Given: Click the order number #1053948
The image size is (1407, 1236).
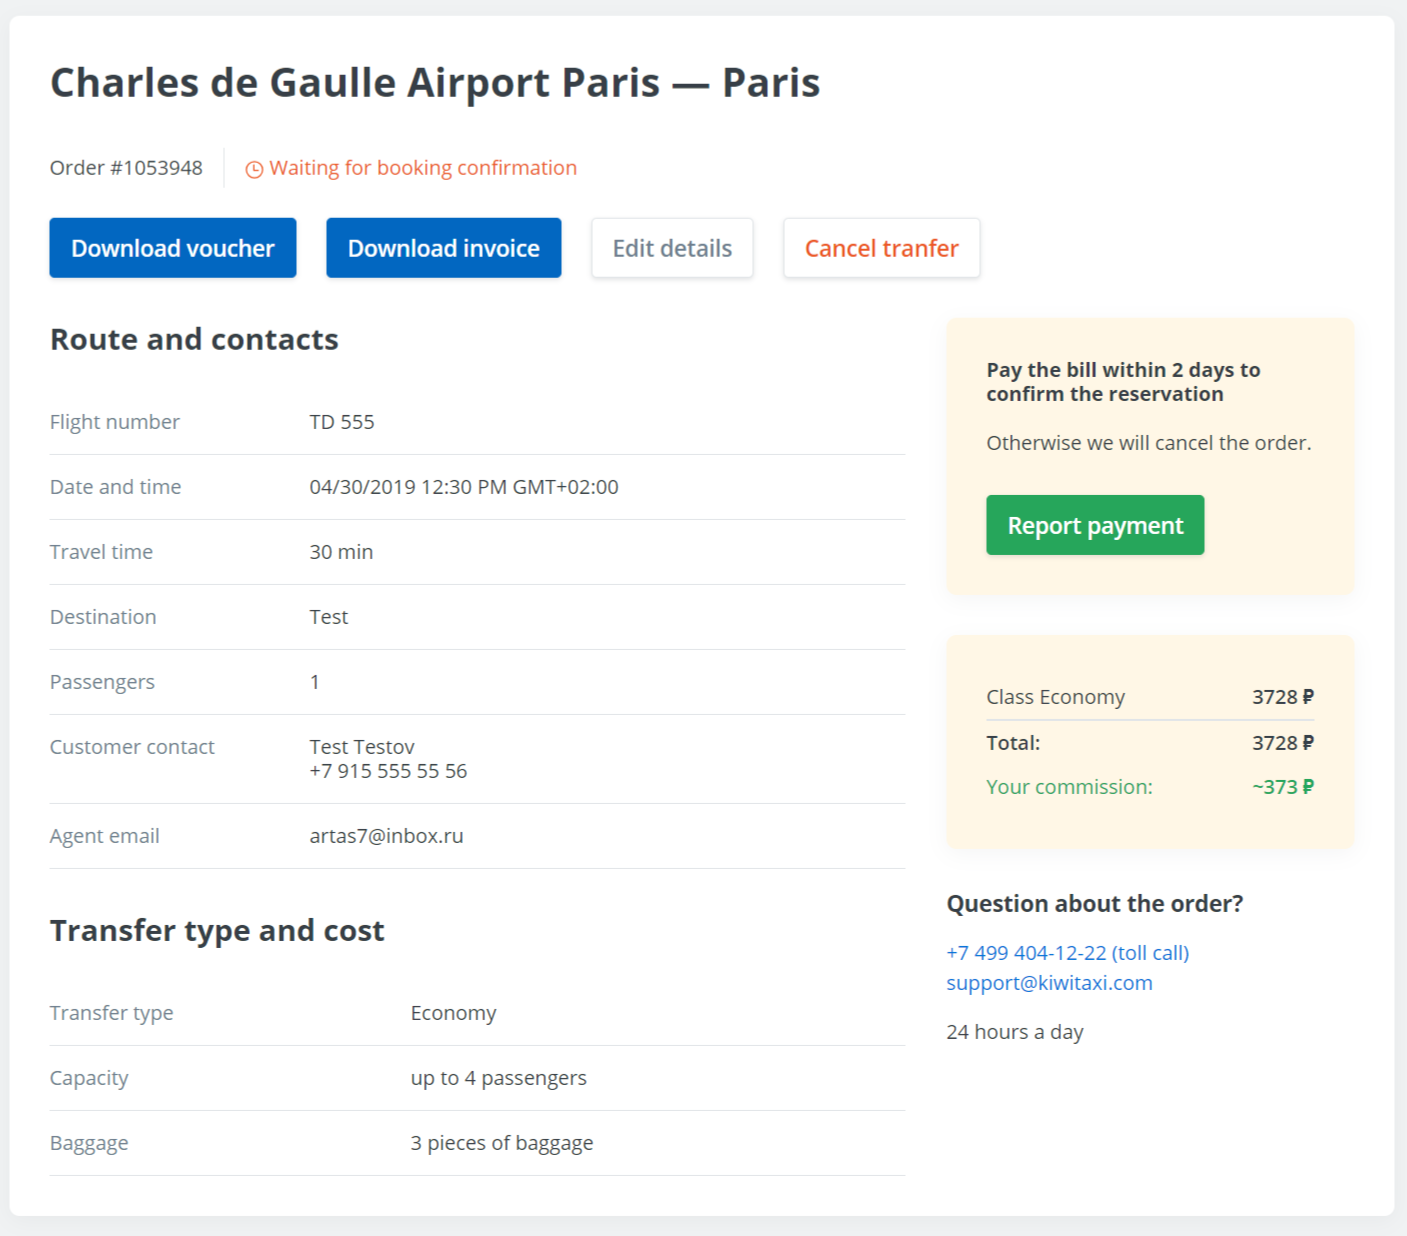Looking at the screenshot, I should (126, 168).
